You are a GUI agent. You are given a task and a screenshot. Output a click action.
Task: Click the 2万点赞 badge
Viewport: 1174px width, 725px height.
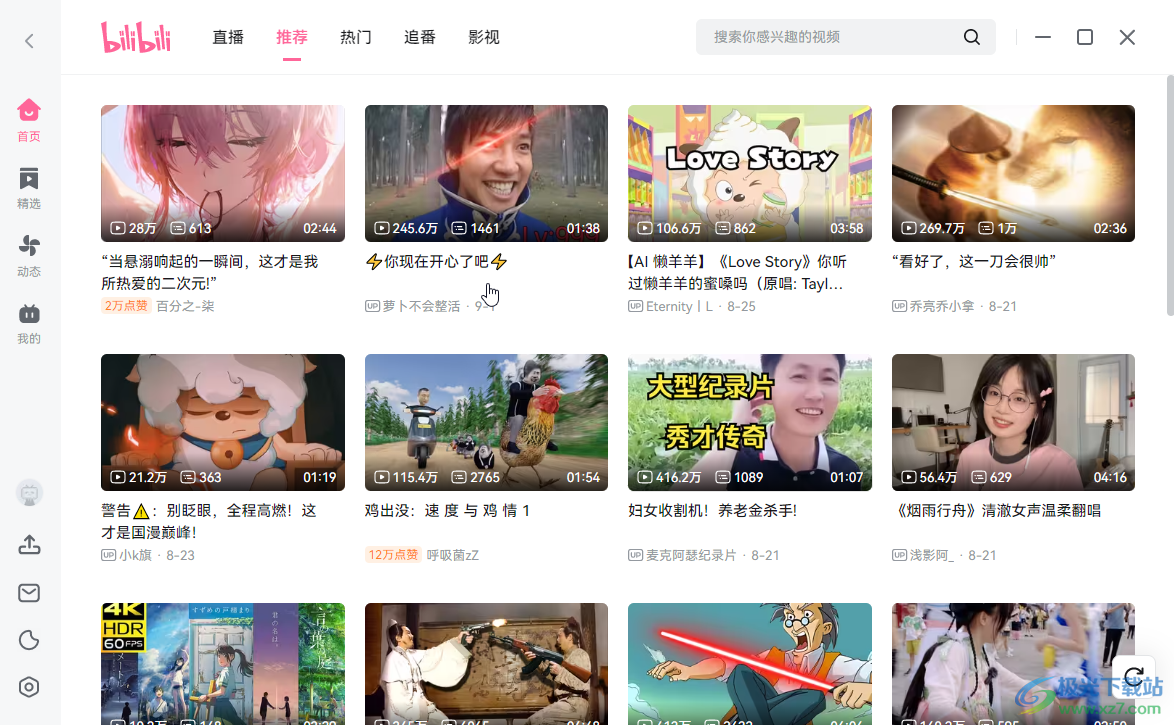point(127,306)
